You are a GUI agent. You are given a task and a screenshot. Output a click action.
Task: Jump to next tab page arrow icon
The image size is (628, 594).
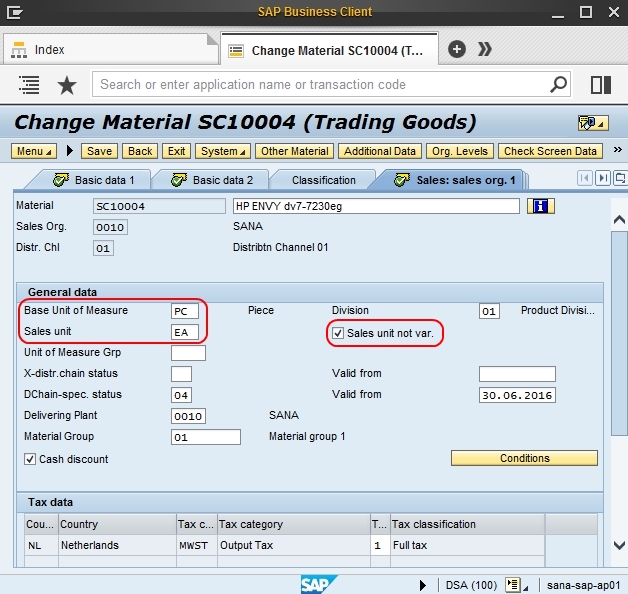tap(602, 178)
